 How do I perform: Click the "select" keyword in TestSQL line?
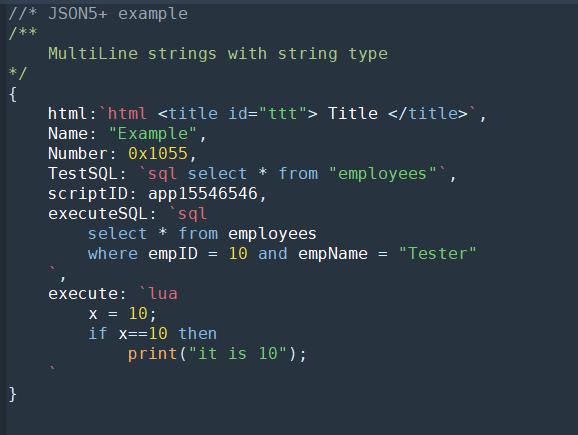(x=217, y=173)
